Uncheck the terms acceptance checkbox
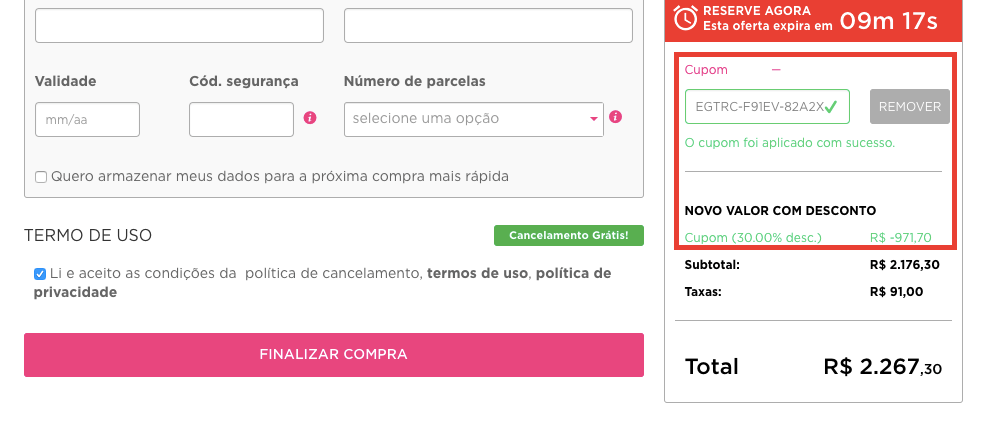Image resolution: width=987 pixels, height=424 pixels. (x=40, y=273)
